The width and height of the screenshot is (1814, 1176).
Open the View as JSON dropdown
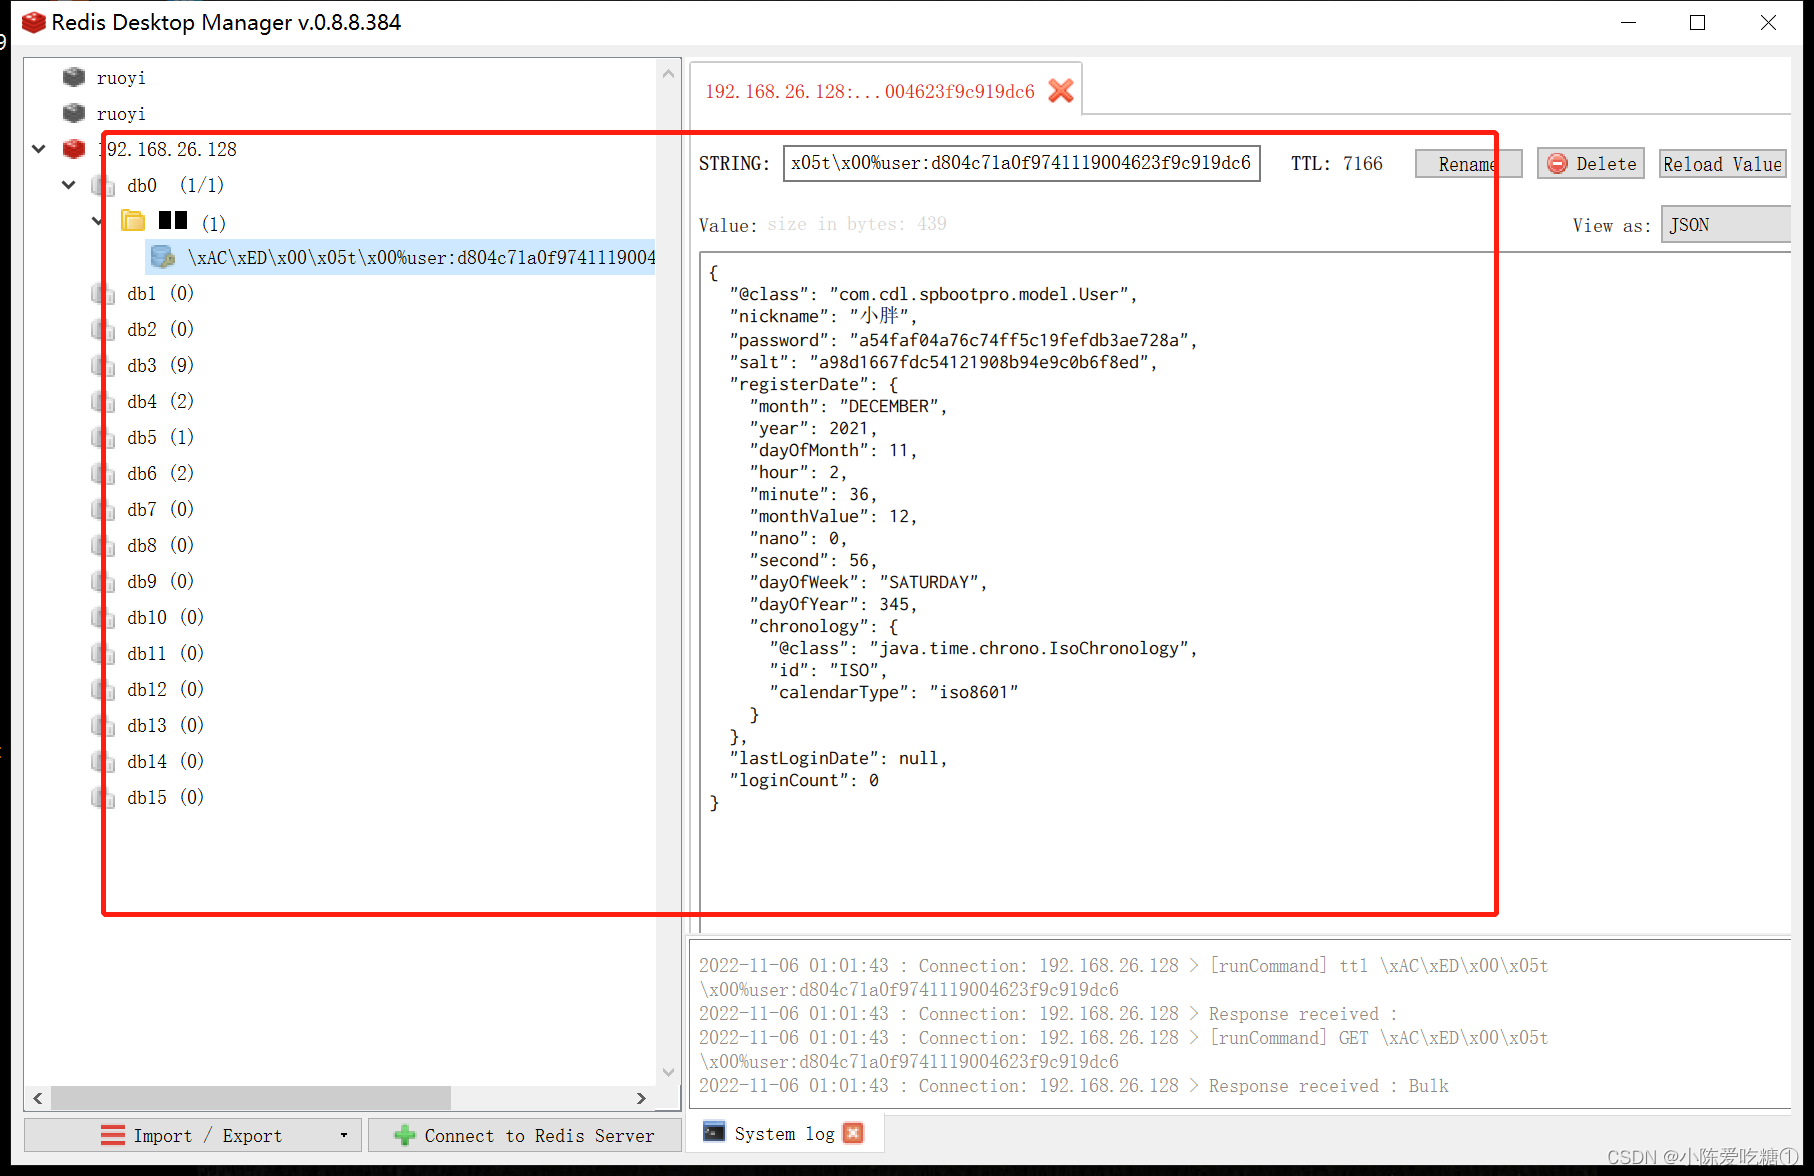coord(1726,224)
